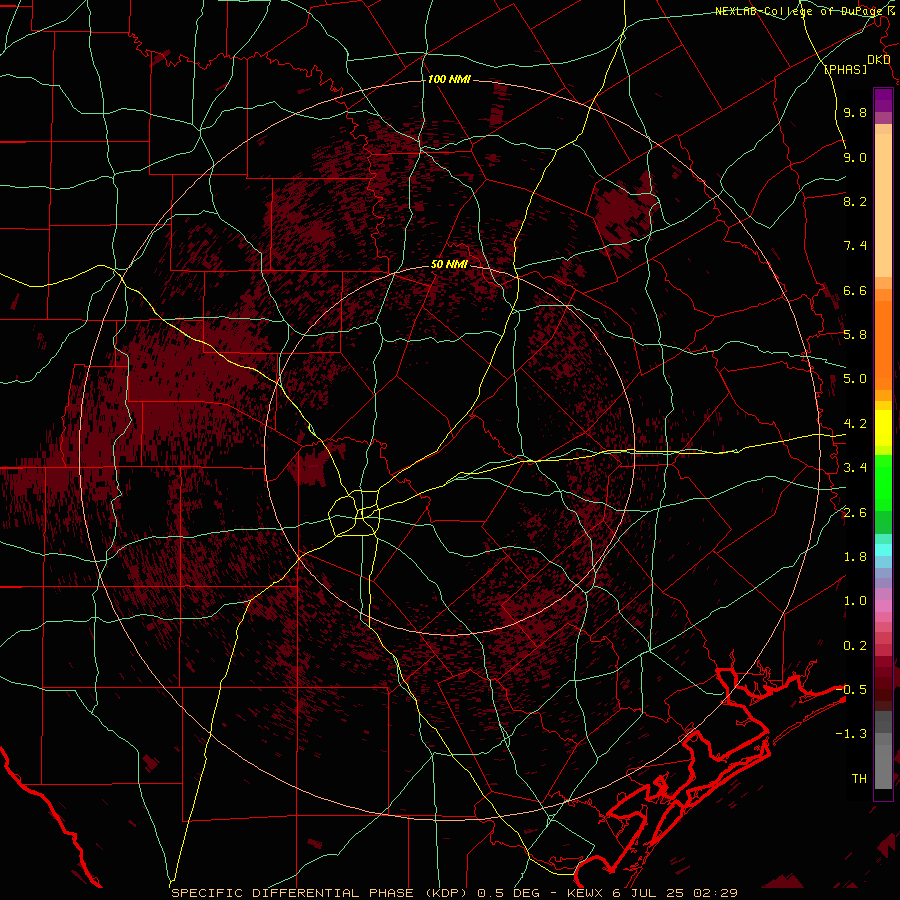Click the [PHAS] units label
Viewport: 900px width, 900px height.
pos(845,69)
